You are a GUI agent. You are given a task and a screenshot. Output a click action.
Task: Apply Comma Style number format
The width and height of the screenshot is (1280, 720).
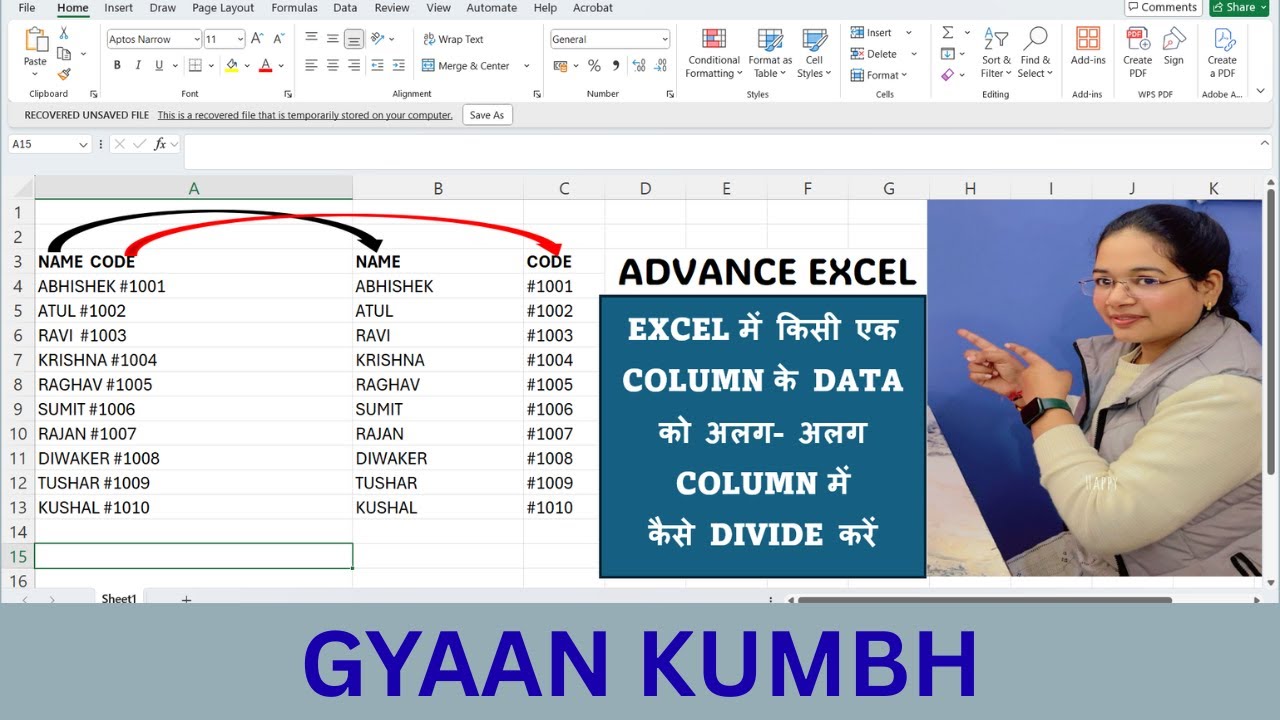pyautogui.click(x=616, y=66)
